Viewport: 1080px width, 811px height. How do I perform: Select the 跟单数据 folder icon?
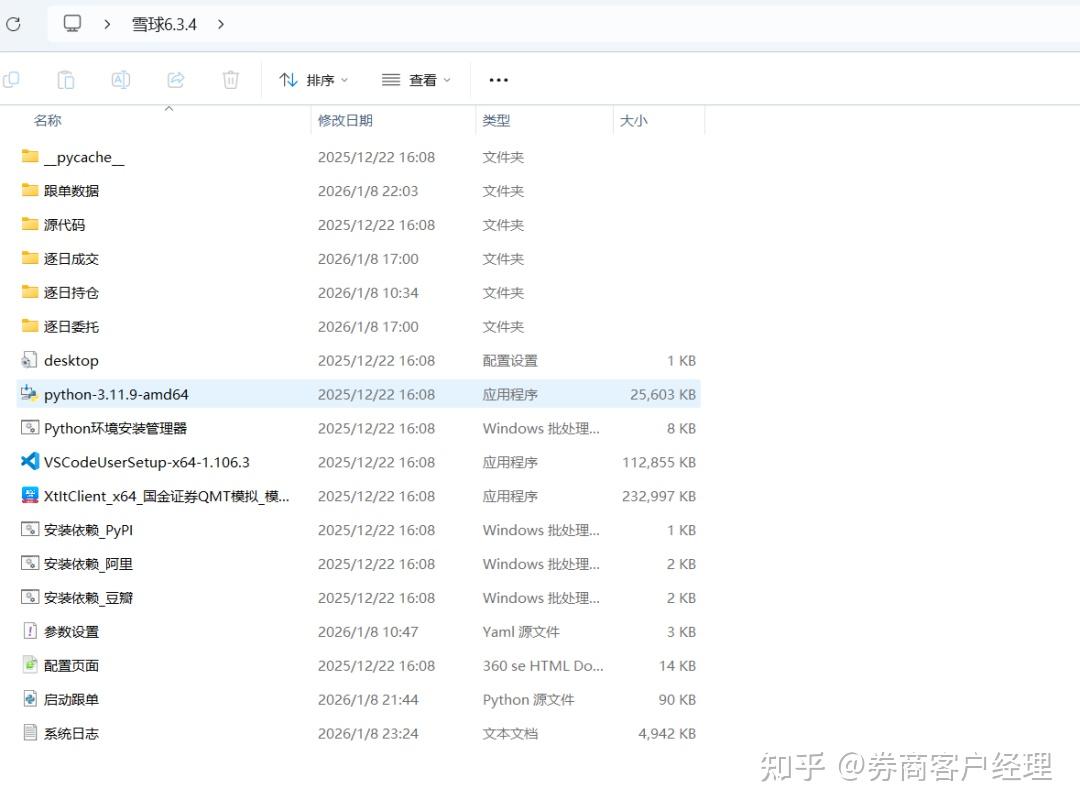point(30,190)
